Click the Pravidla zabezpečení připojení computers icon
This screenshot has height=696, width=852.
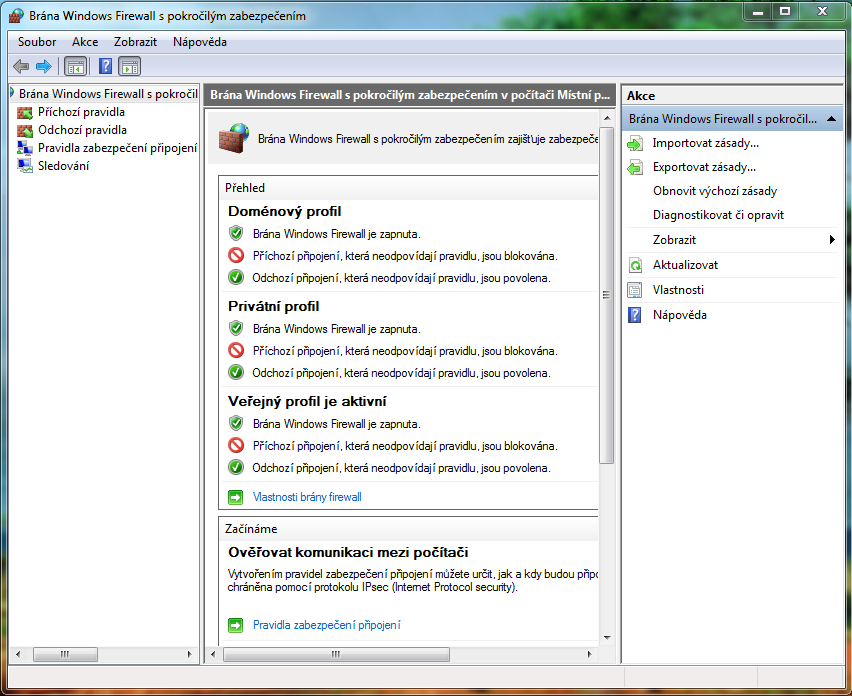25,148
